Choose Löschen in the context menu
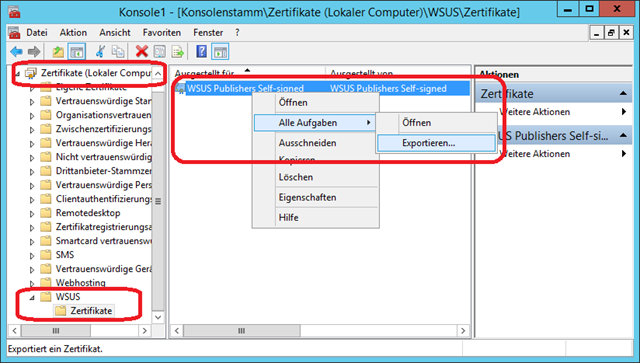The height and width of the screenshot is (363, 640). [316, 177]
